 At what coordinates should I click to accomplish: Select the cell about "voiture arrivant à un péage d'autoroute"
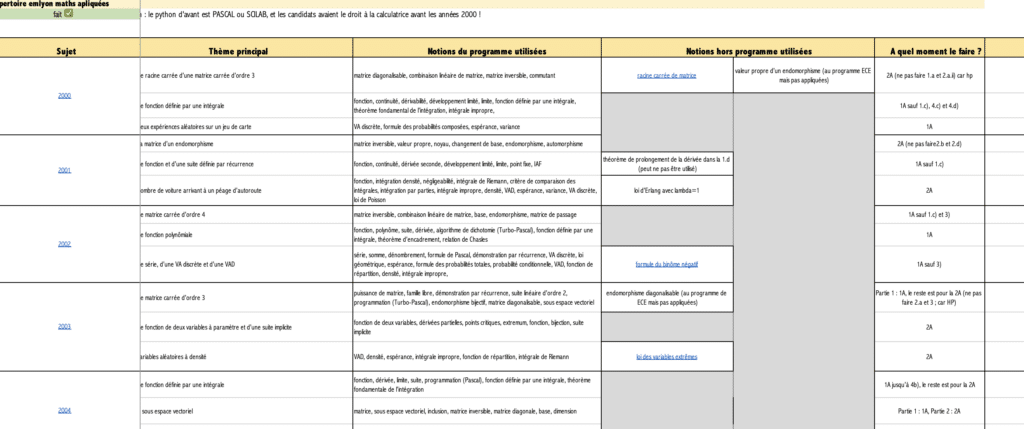(246, 190)
